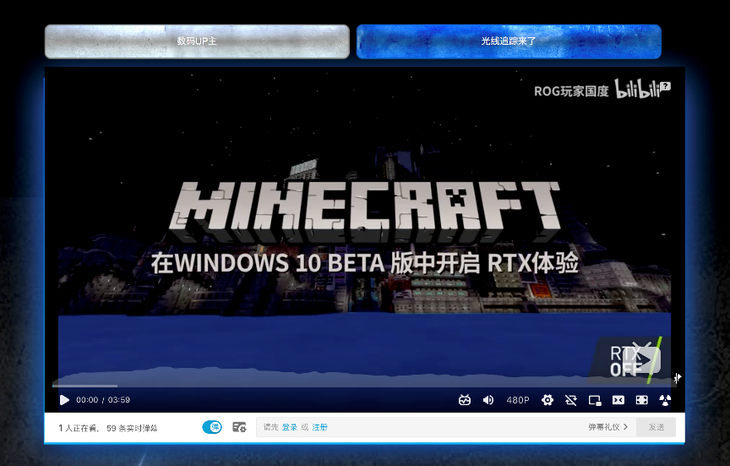The height and width of the screenshot is (466, 730).
Task: Click the danmaku comment input field
Action: point(446,427)
